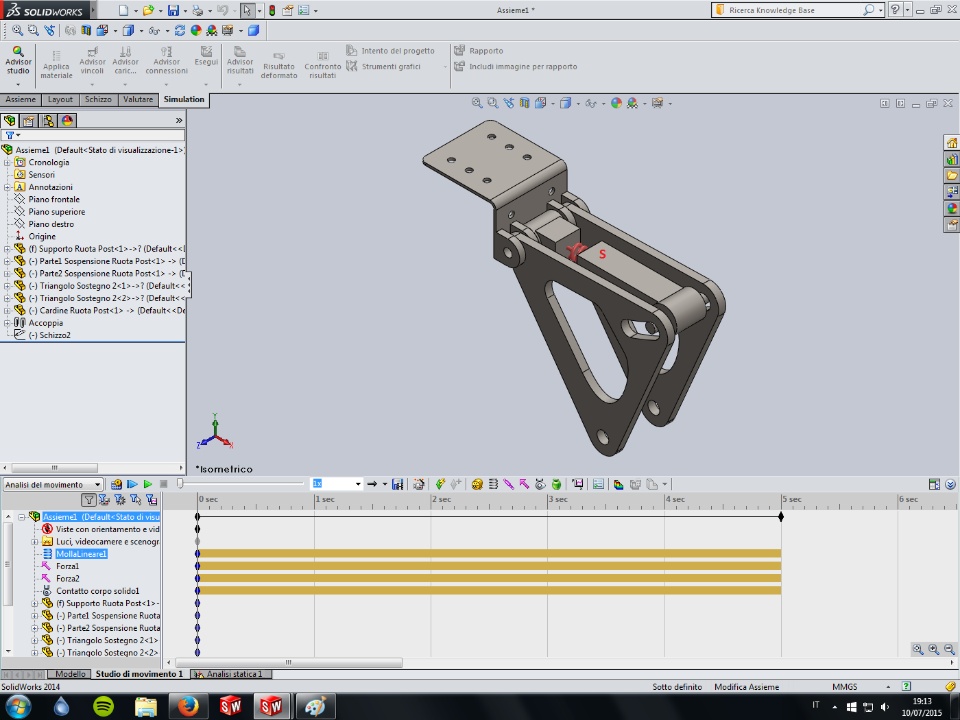
Task: Toggle the filter button in the motion tree
Action: 89,499
